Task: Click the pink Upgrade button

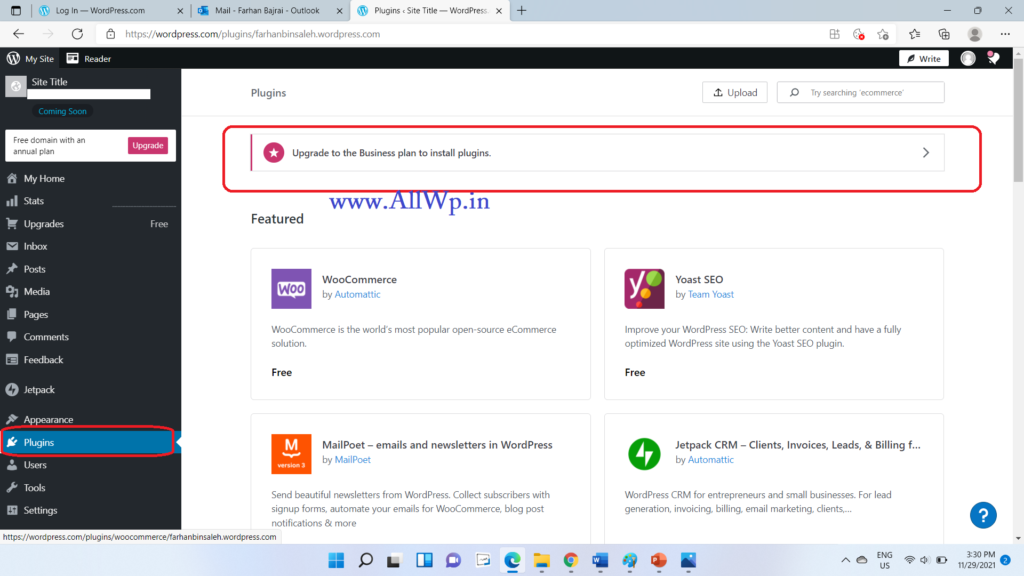Action: pyautogui.click(x=148, y=146)
